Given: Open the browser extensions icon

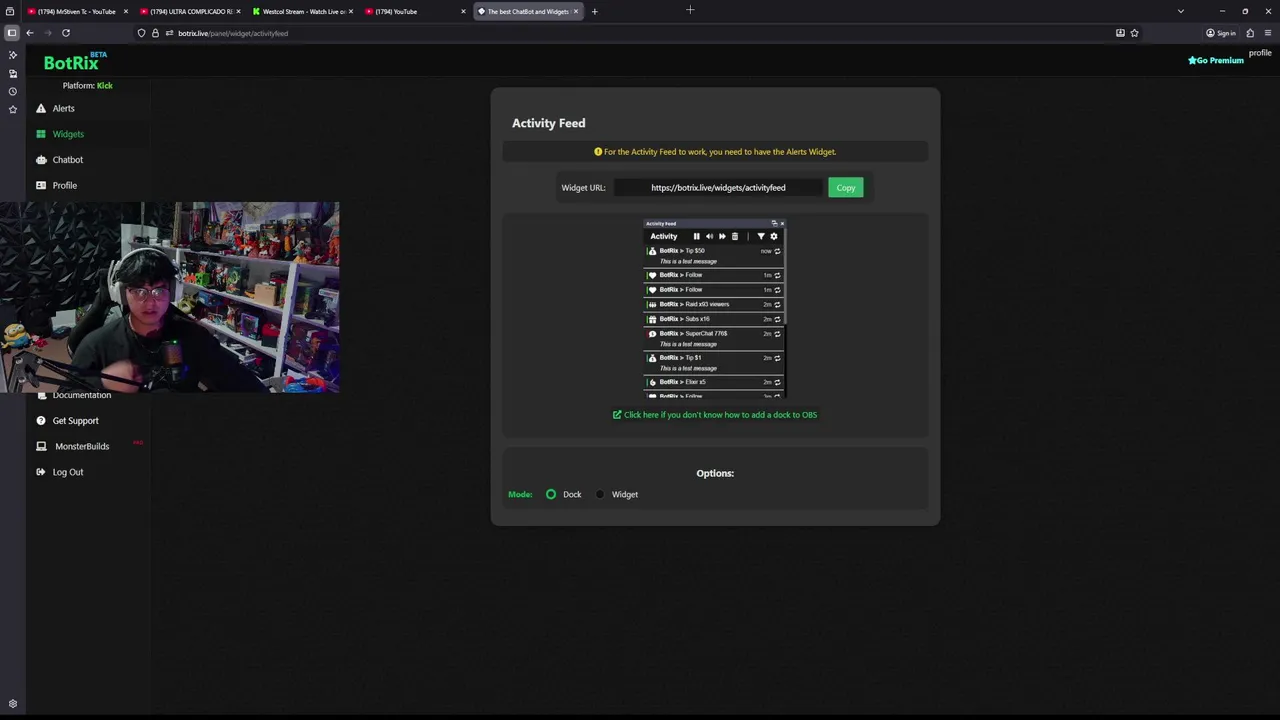Looking at the screenshot, I should click(x=1250, y=33).
